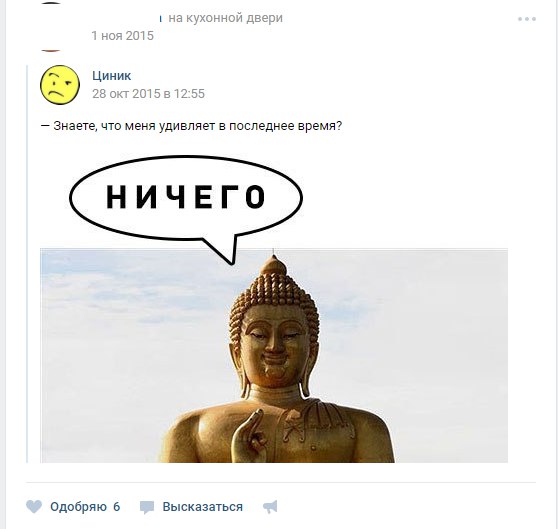Click the 'на кухонной двери' text link

[x=225, y=17]
